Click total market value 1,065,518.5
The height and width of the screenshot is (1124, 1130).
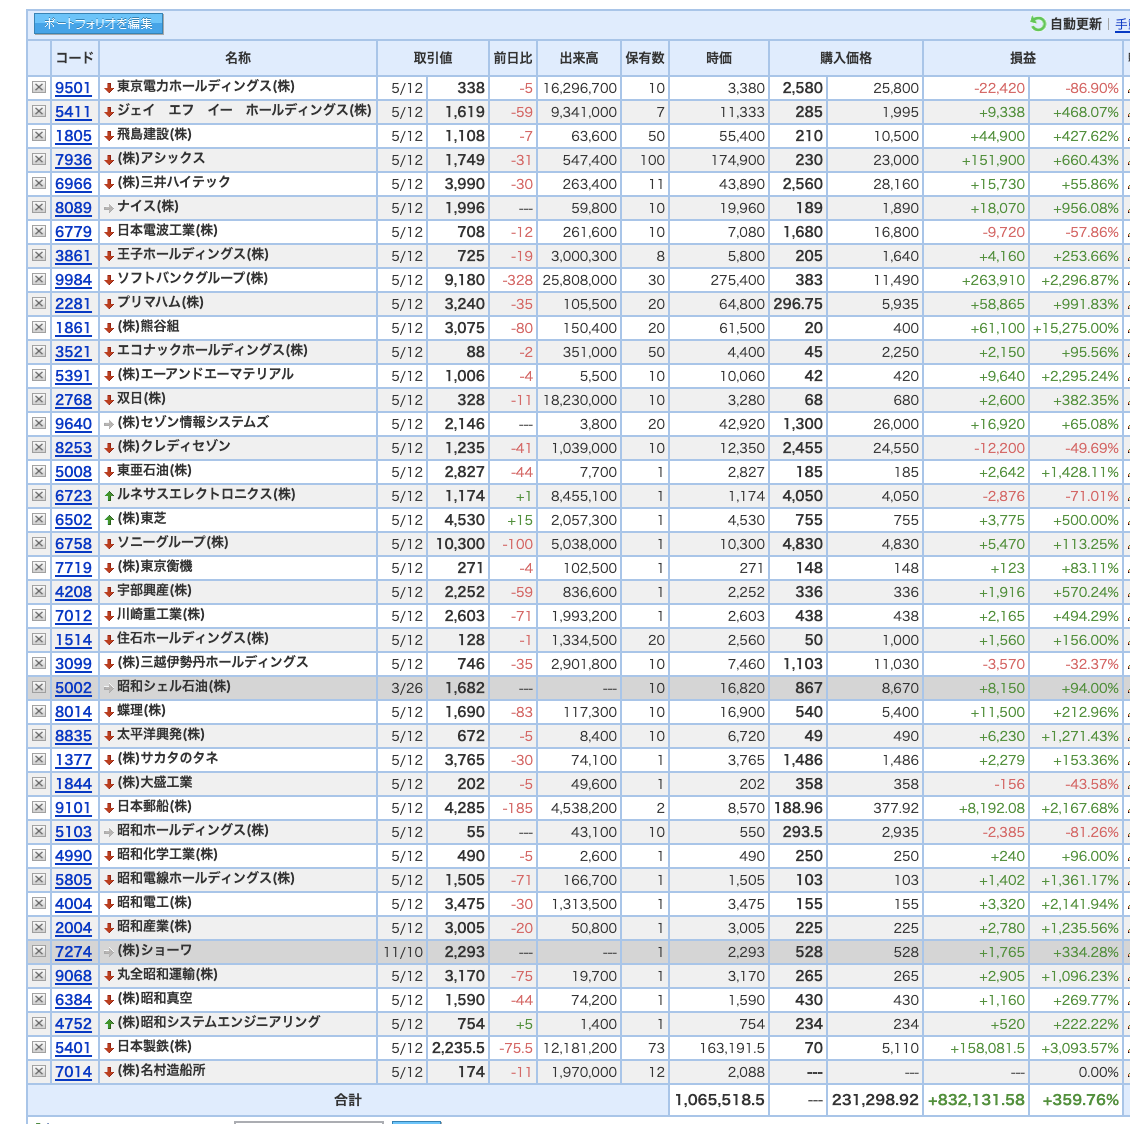click(x=719, y=1100)
